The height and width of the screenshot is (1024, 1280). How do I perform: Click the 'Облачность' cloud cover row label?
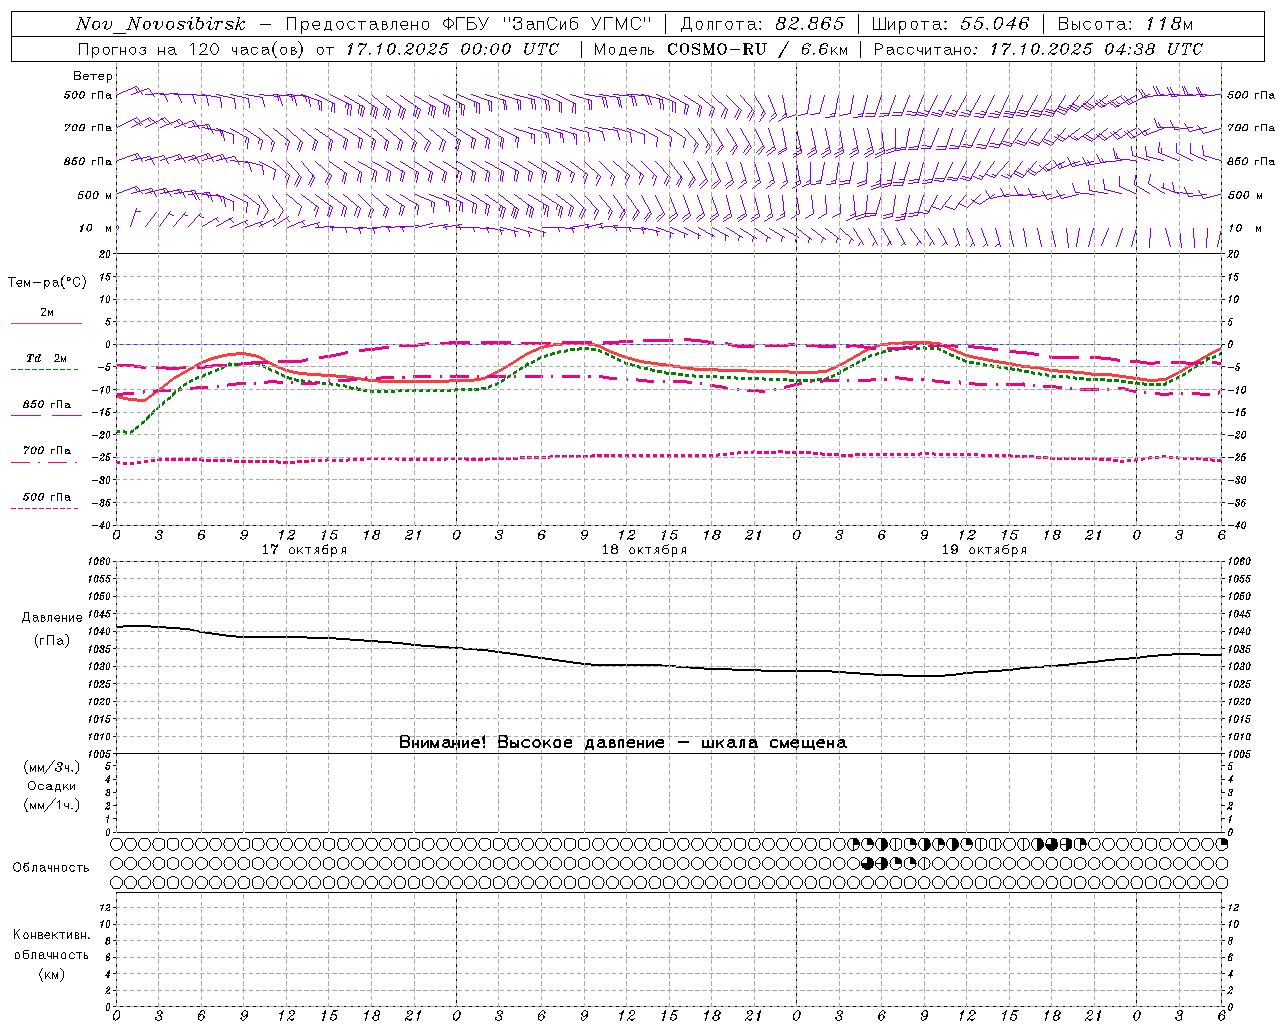[51, 867]
